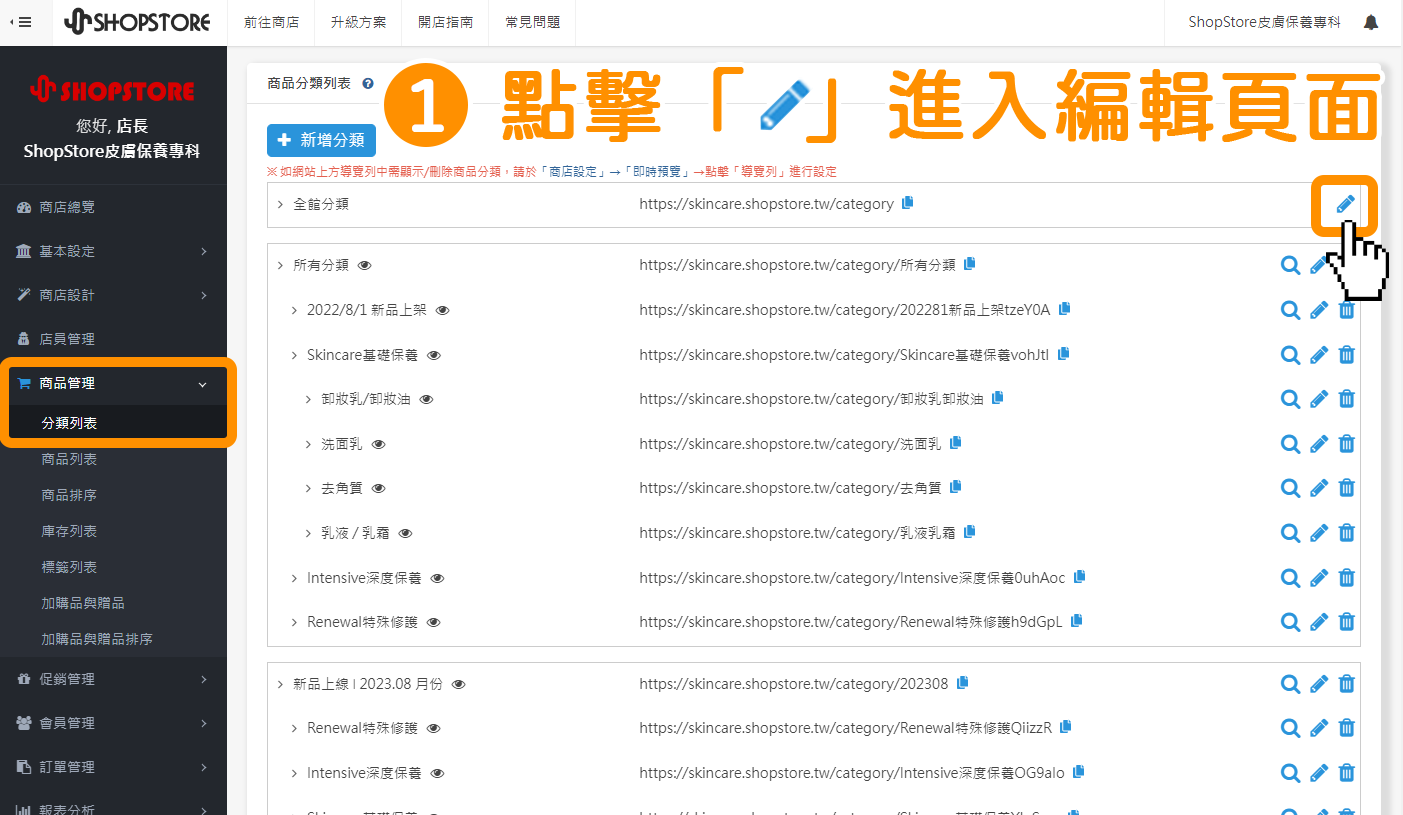1403x815 pixels.
Task: Edit the 新品上線 2023.08 月份 category
Action: click(1319, 684)
